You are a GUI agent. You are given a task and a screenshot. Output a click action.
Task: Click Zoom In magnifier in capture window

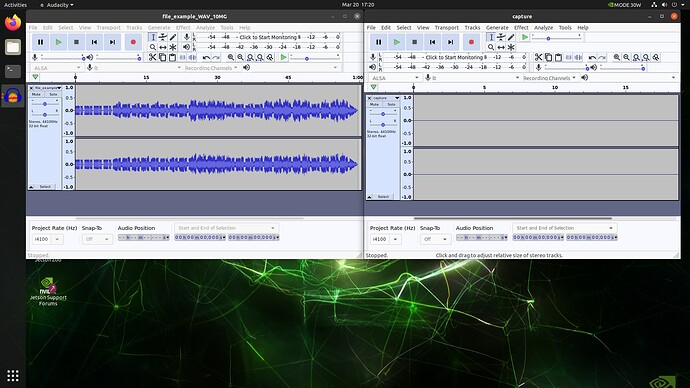coord(617,57)
